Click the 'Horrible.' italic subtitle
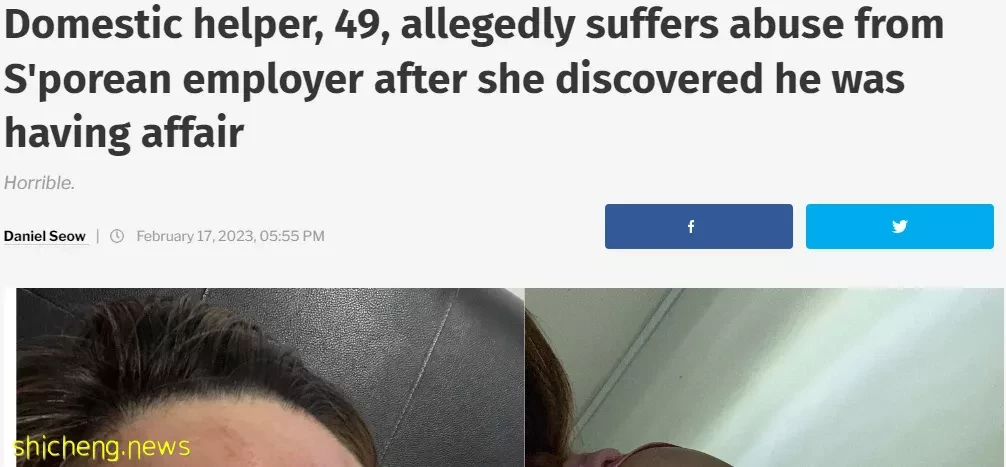Screen dimensions: 1006x467 [x=39, y=183]
